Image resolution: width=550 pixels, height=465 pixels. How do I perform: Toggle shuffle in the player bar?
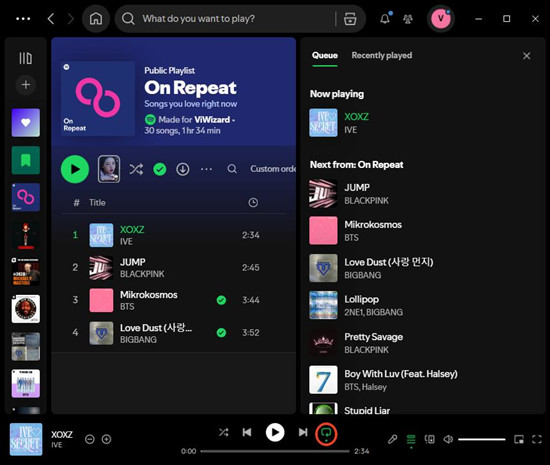click(223, 432)
